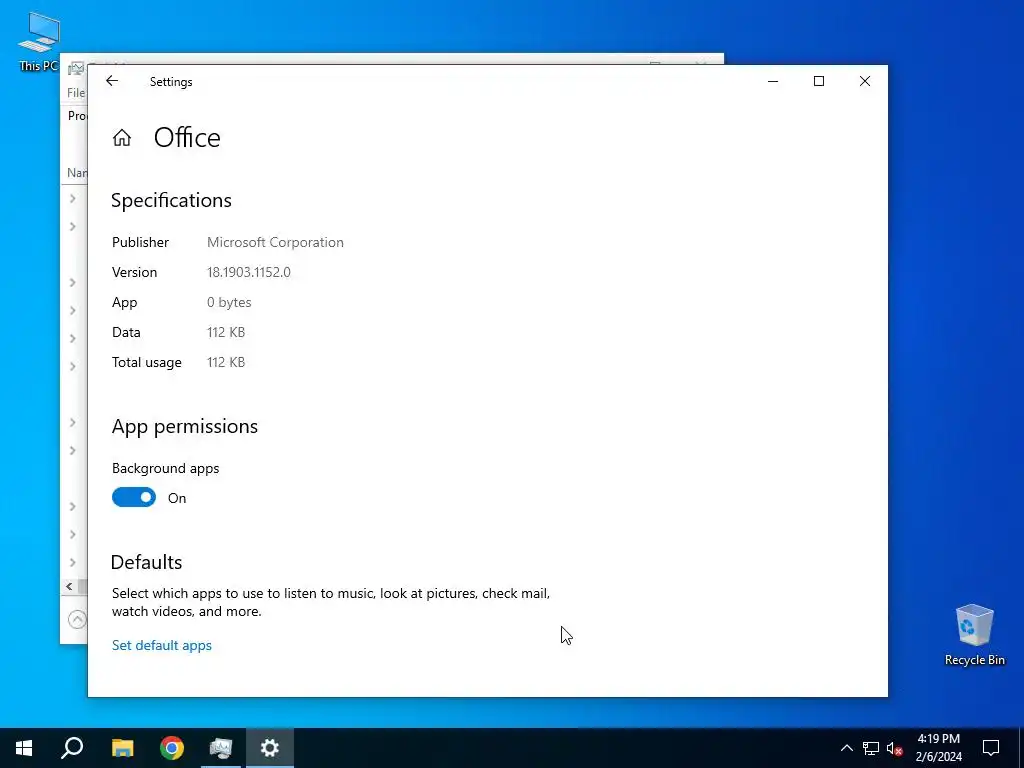Click the App size value 0 bytes
Screen dimensions: 1024x768
click(229, 302)
